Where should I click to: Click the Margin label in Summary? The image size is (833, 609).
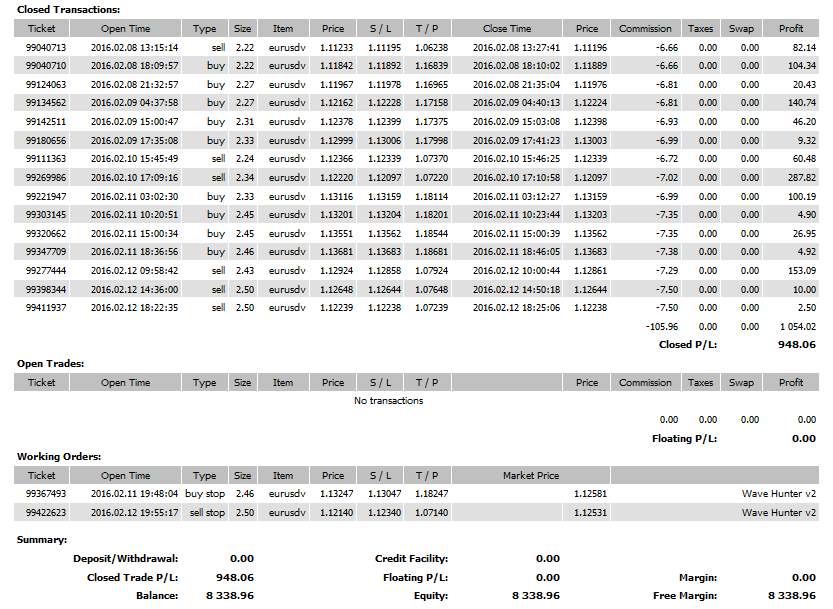pos(698,578)
